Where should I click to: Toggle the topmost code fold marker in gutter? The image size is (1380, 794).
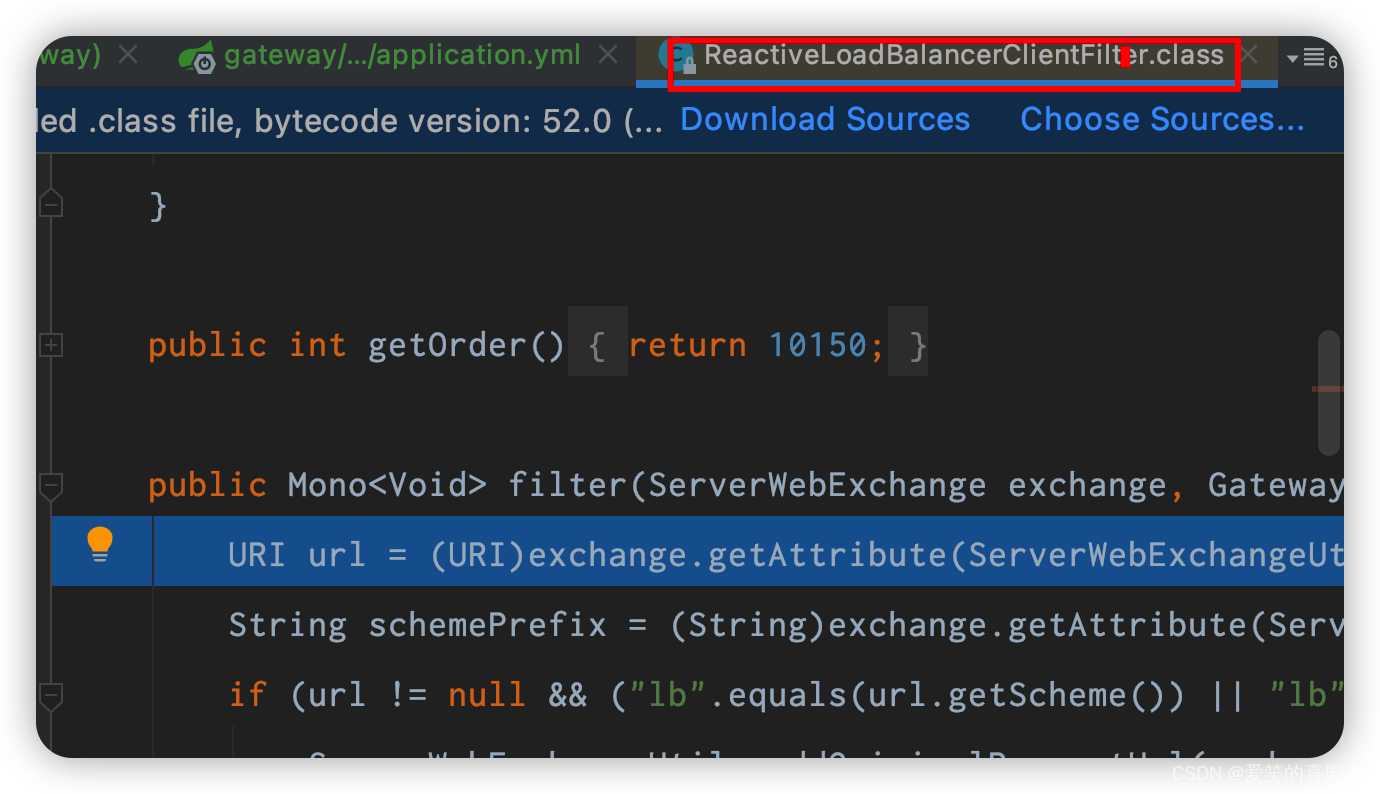point(51,203)
